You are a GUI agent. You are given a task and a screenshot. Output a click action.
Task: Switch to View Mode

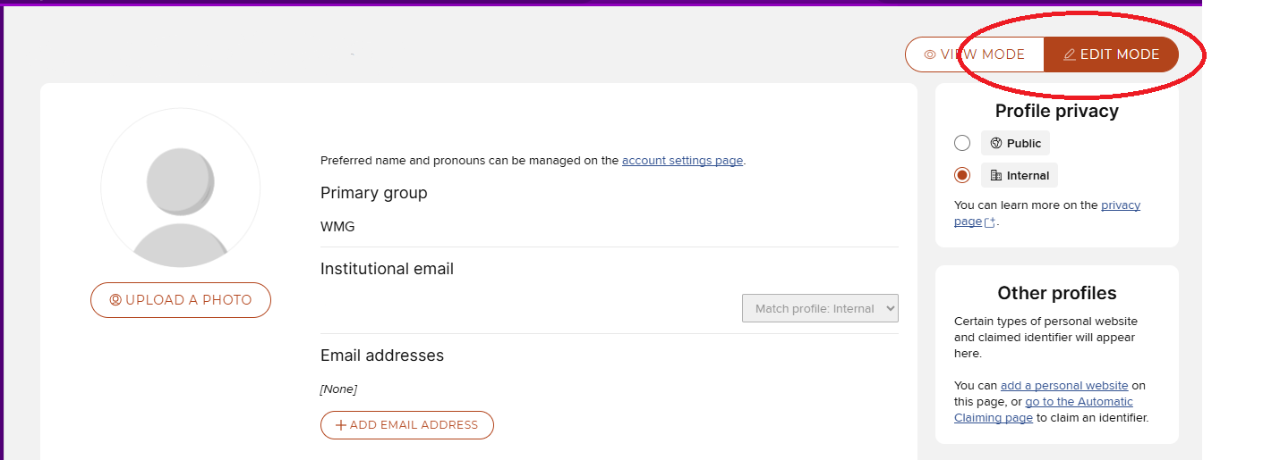[x=975, y=55]
